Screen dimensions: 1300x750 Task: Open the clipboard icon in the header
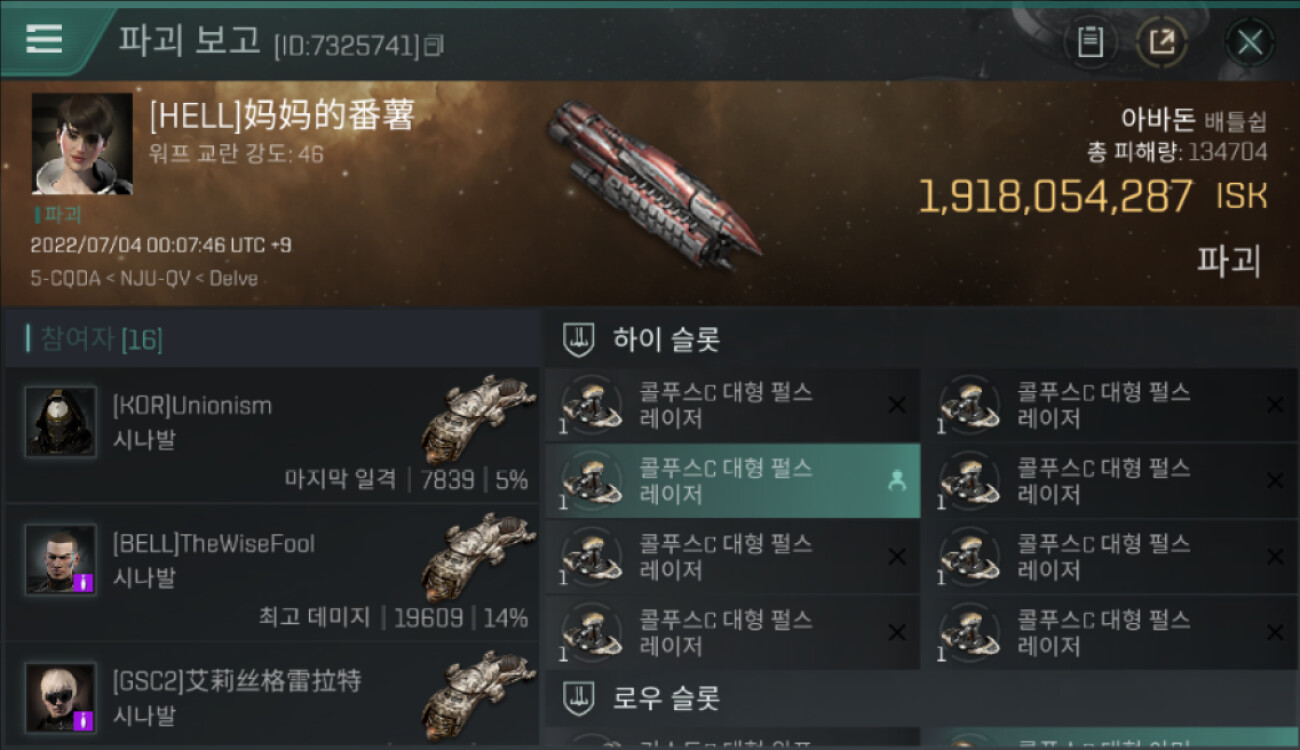[1090, 42]
